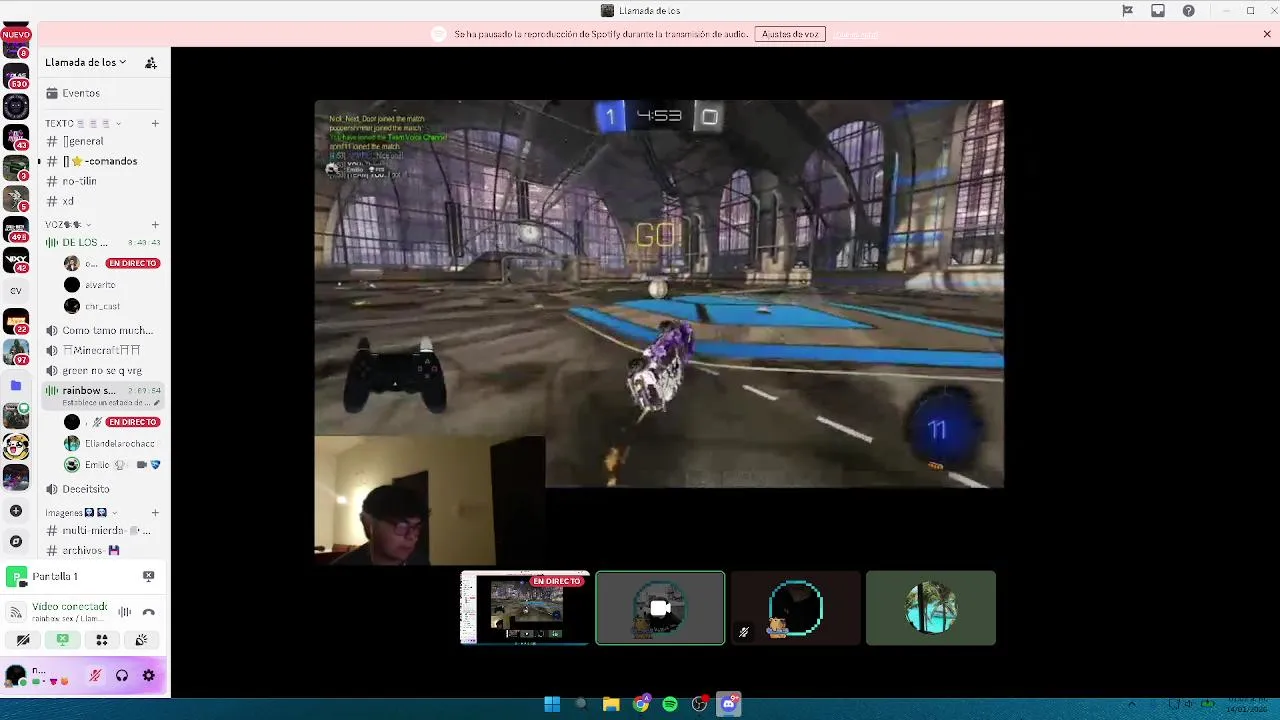This screenshot has width=1280, height=720.
Task: Open Discord taskbar icon
Action: click(729, 704)
